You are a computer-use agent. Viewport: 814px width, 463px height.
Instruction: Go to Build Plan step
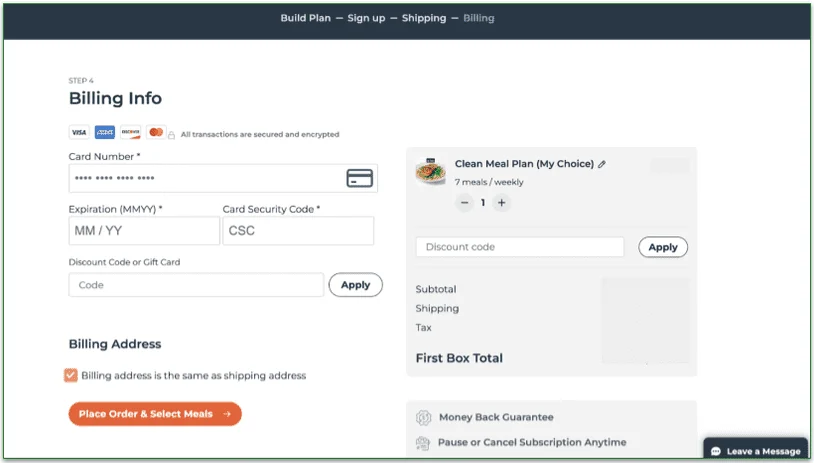point(305,18)
